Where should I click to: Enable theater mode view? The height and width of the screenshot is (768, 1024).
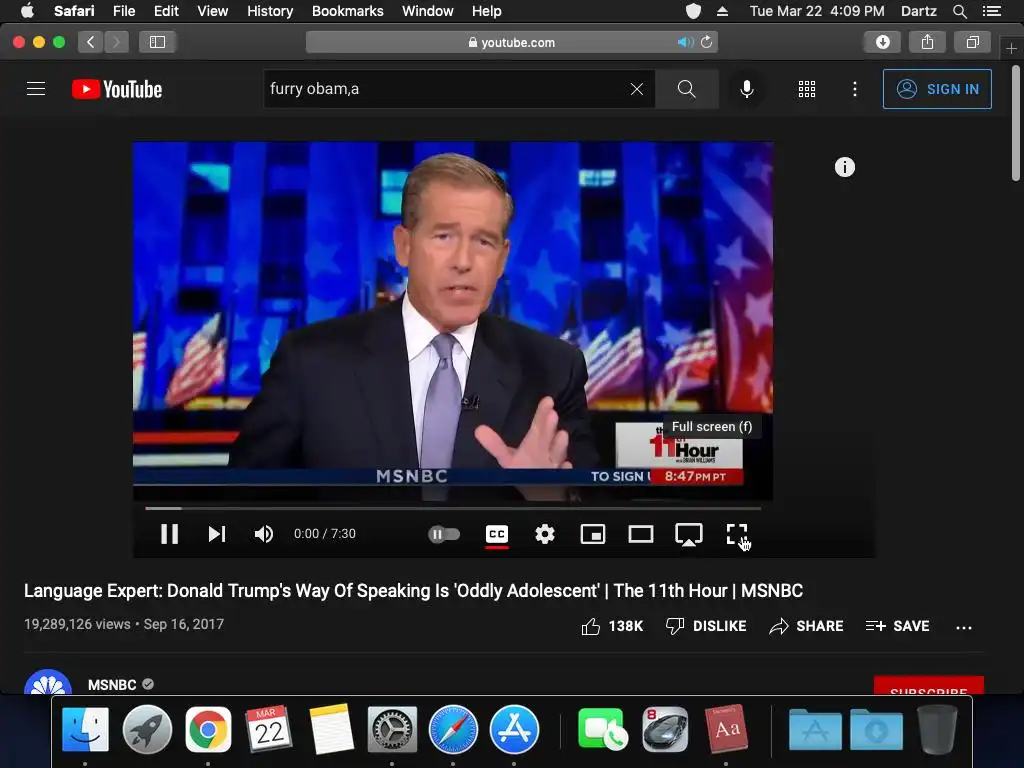click(x=641, y=534)
